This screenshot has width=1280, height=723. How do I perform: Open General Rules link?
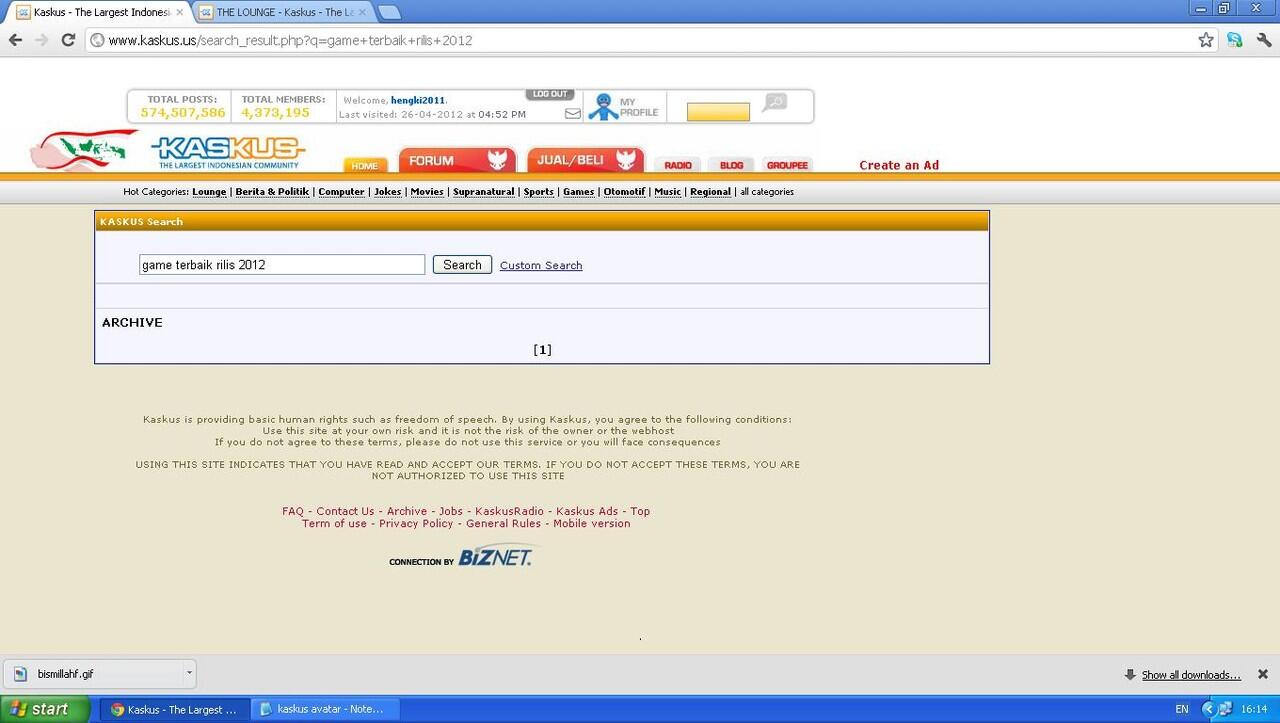(x=503, y=523)
